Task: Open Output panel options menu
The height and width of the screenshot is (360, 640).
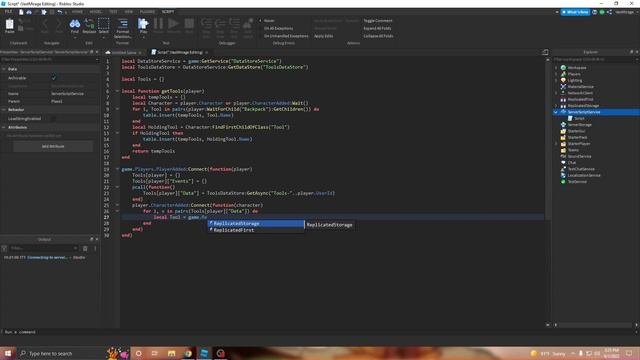Action: coord(95,248)
